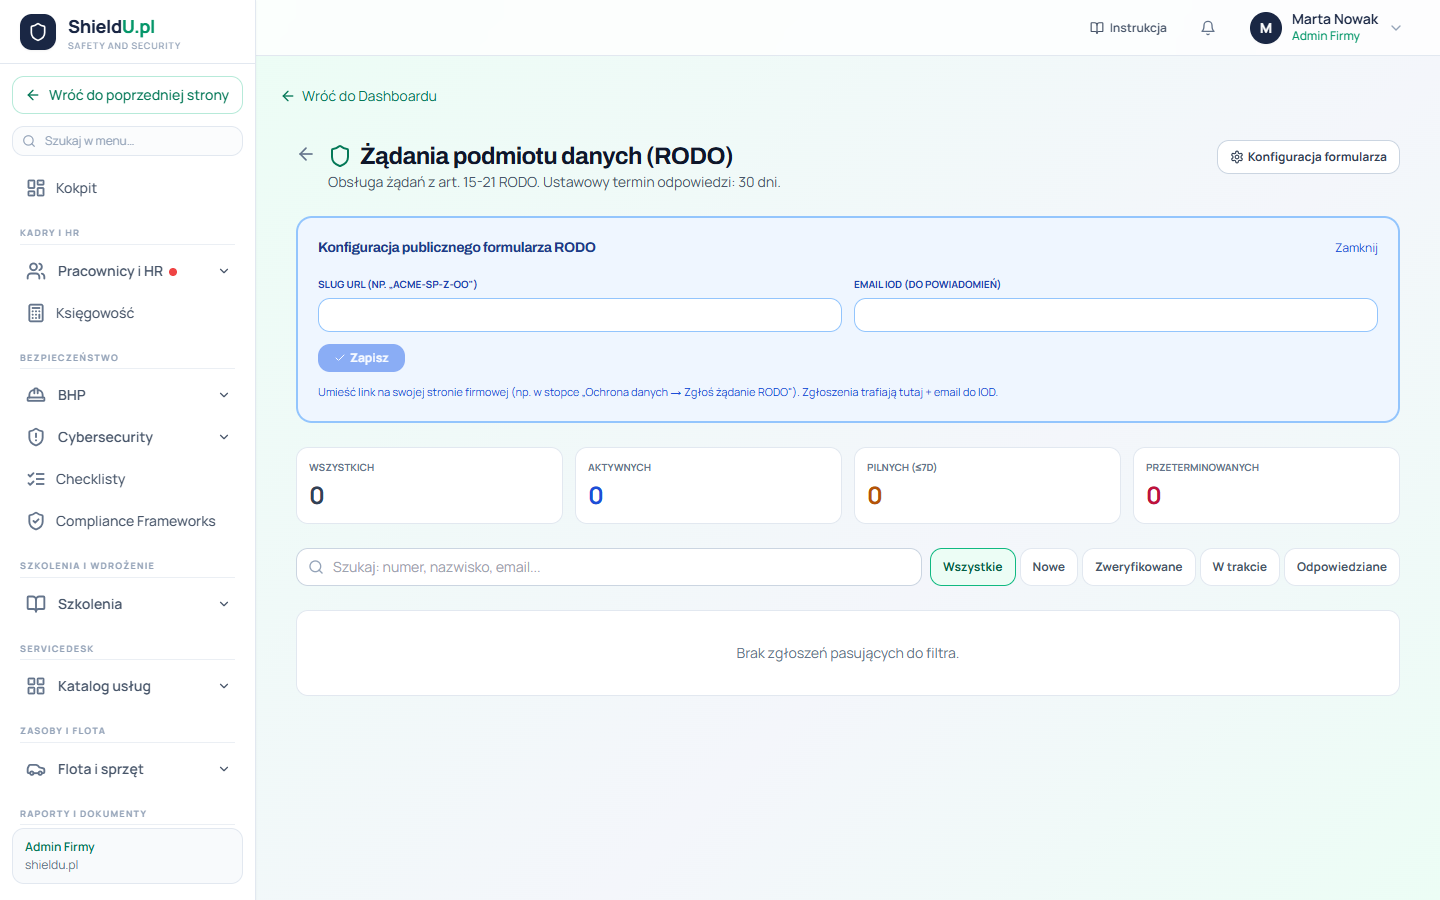This screenshot has height=900, width=1440.
Task: Go back via Wróć do Dashboardu
Action: tap(359, 96)
